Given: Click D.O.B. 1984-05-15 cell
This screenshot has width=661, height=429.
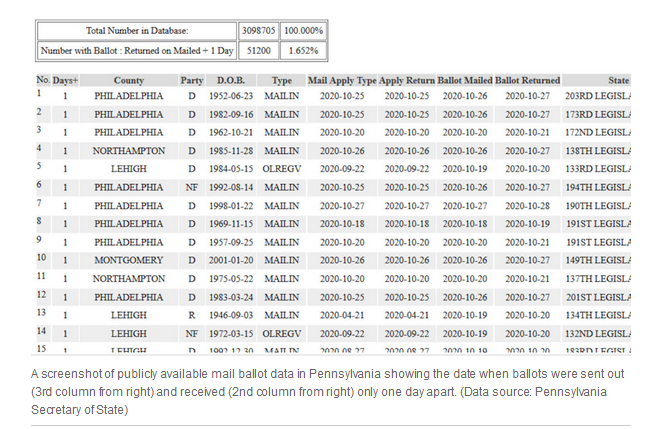Looking at the screenshot, I should (x=231, y=169).
